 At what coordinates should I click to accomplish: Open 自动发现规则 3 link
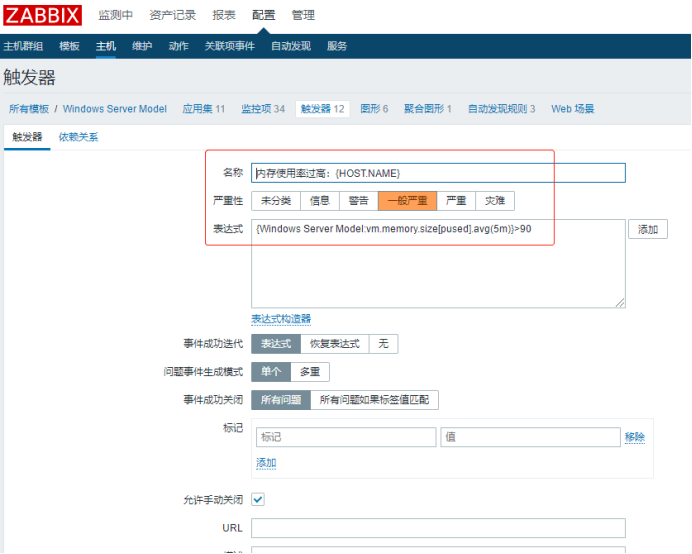(x=502, y=109)
